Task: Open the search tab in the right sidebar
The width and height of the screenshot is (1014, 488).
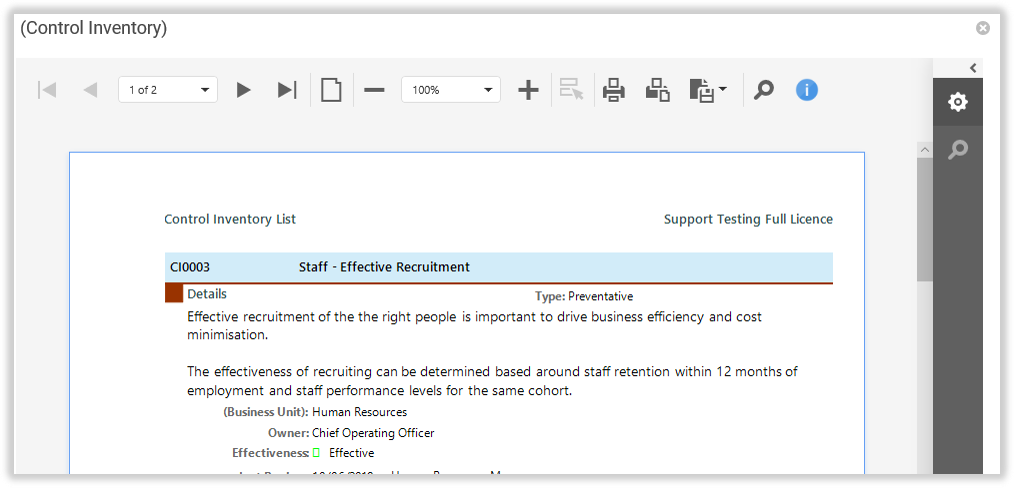Action: click(x=957, y=150)
